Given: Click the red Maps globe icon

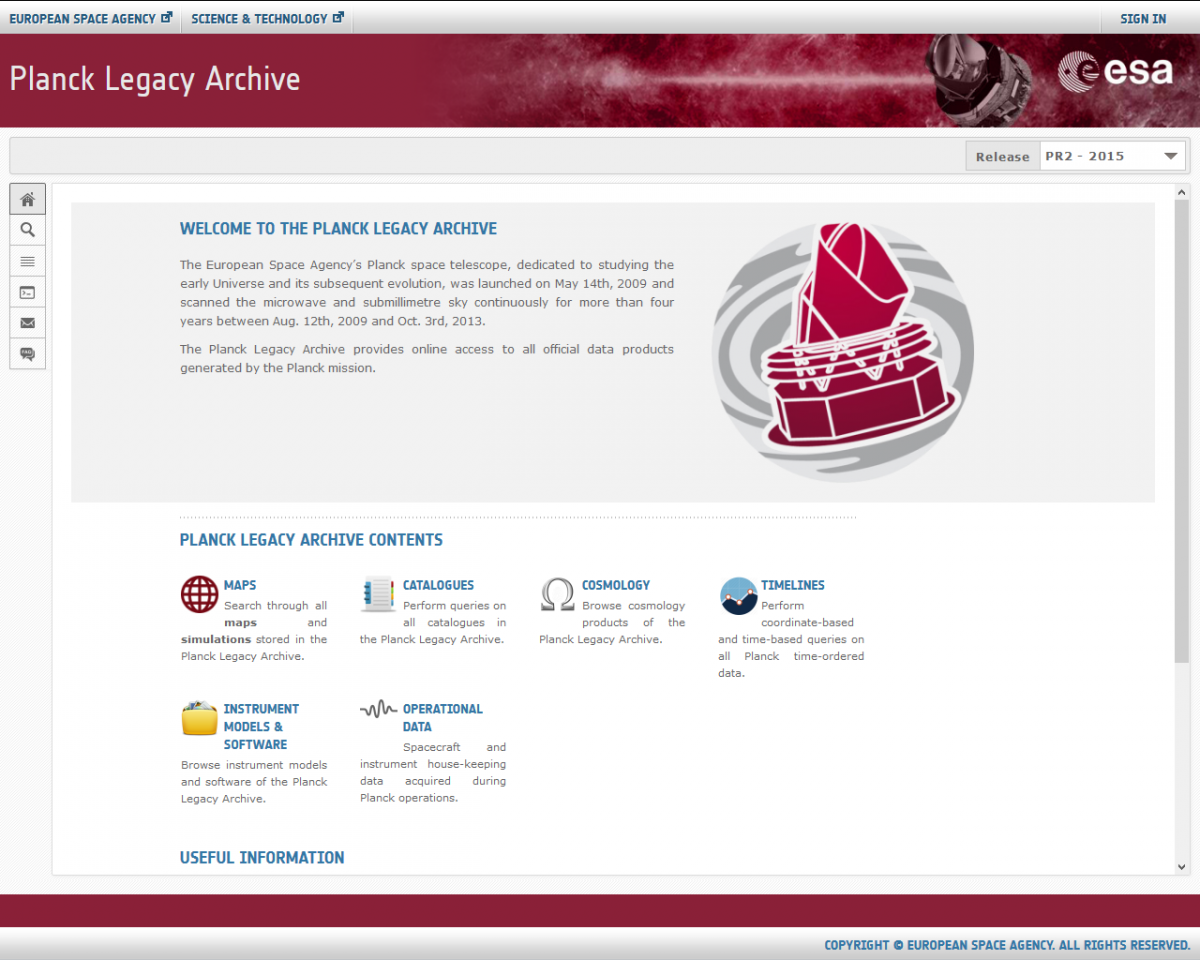Looking at the screenshot, I should pyautogui.click(x=199, y=594).
